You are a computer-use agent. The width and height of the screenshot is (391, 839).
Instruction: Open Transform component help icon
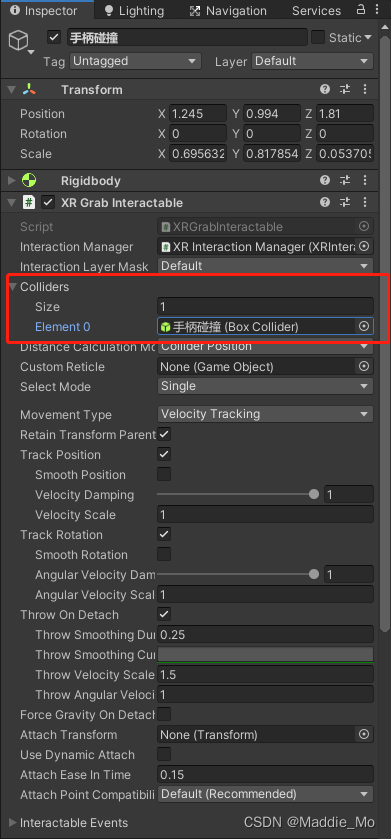(x=325, y=89)
